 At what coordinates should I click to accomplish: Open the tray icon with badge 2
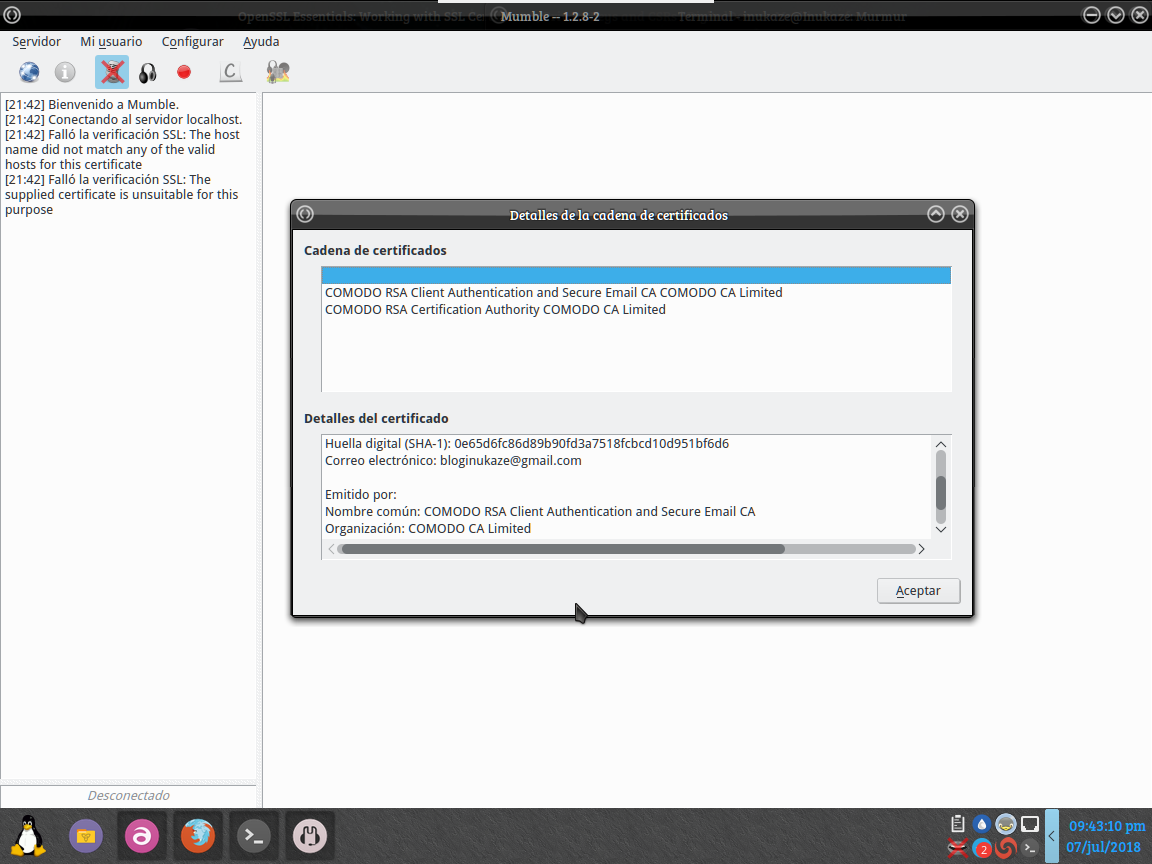click(x=982, y=849)
